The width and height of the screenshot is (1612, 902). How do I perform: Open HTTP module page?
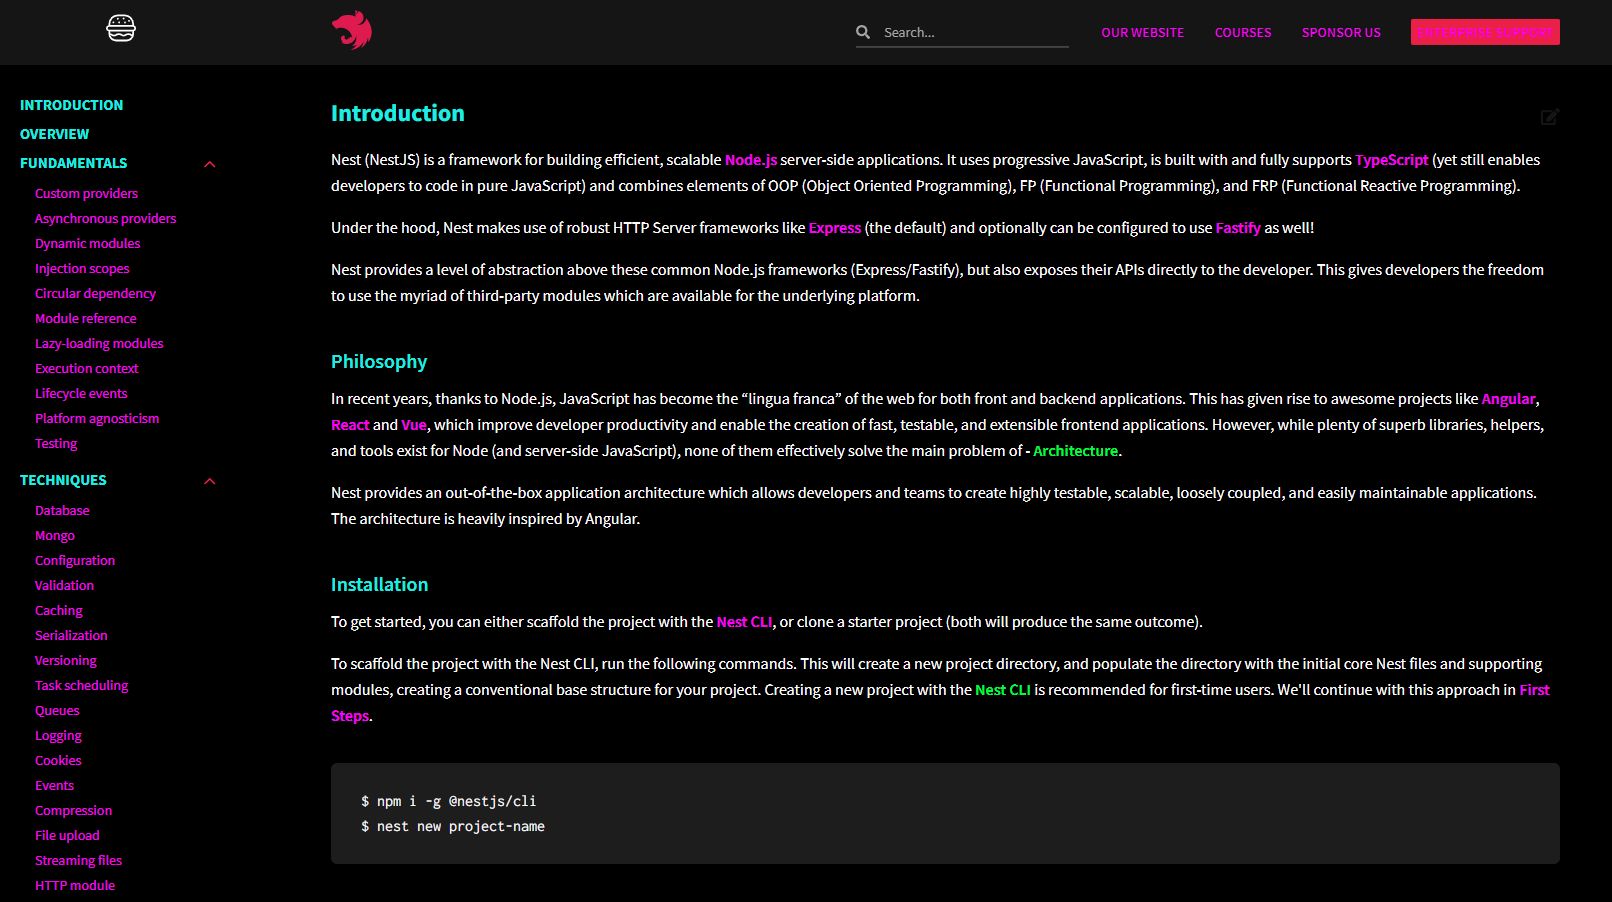pyautogui.click(x=75, y=885)
